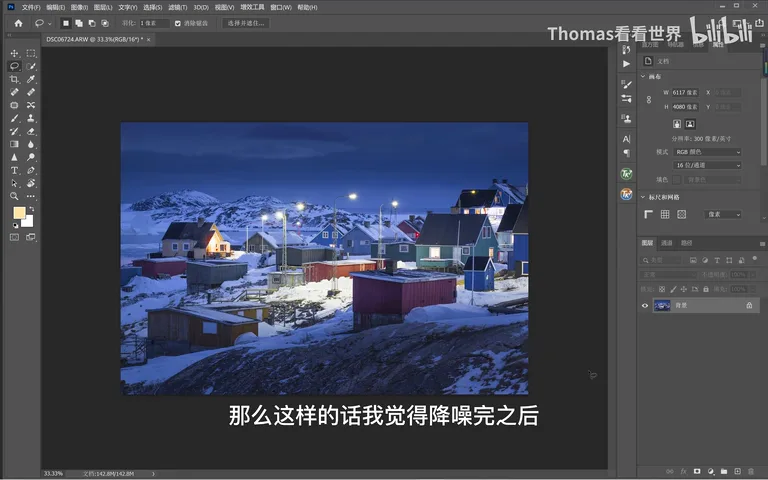Screen dimensions: 768x480
Task: Collapse the 标尺和网格 section
Action: click(643, 197)
